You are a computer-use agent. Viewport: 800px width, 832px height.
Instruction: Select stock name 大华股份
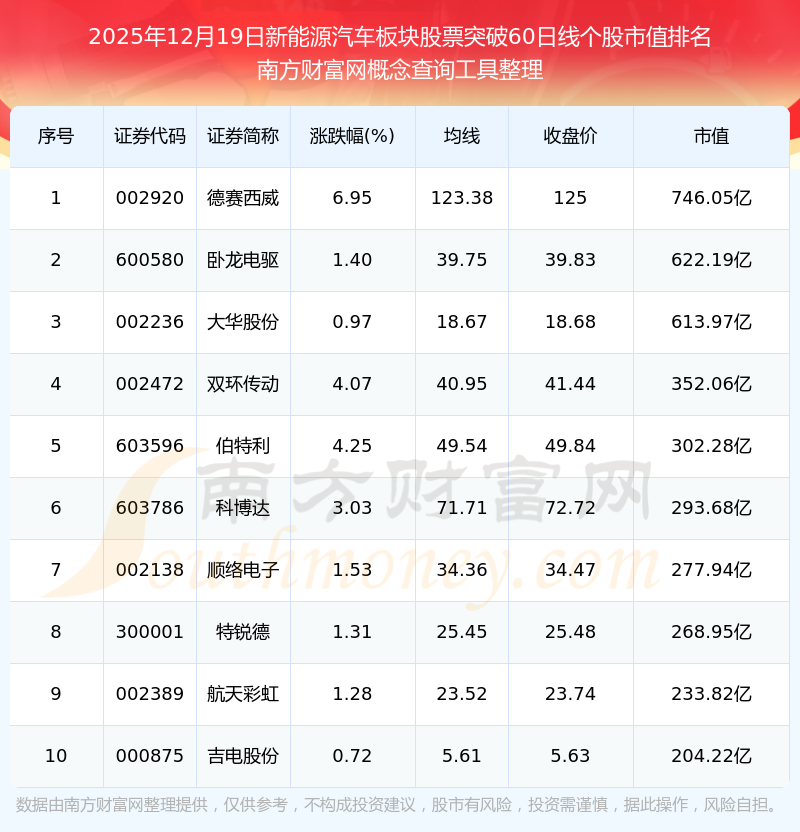[243, 322]
